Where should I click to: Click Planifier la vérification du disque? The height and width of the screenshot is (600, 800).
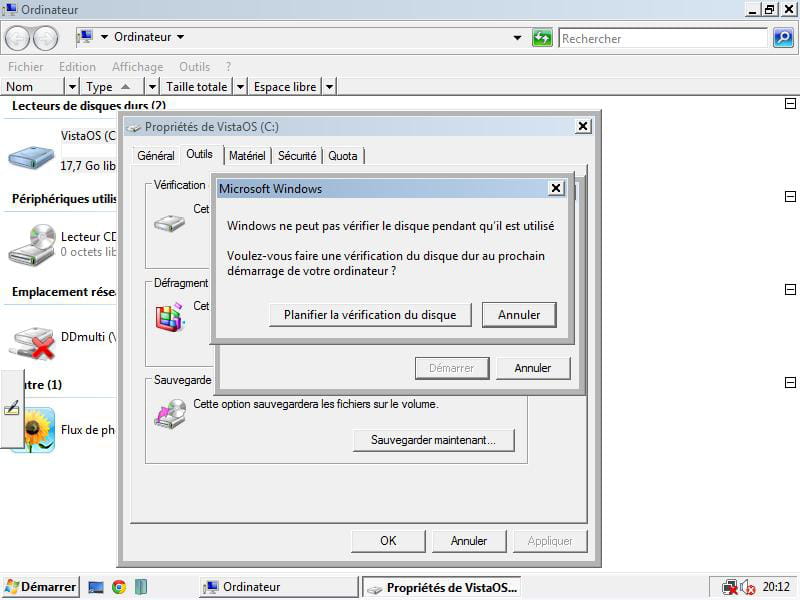click(x=370, y=315)
